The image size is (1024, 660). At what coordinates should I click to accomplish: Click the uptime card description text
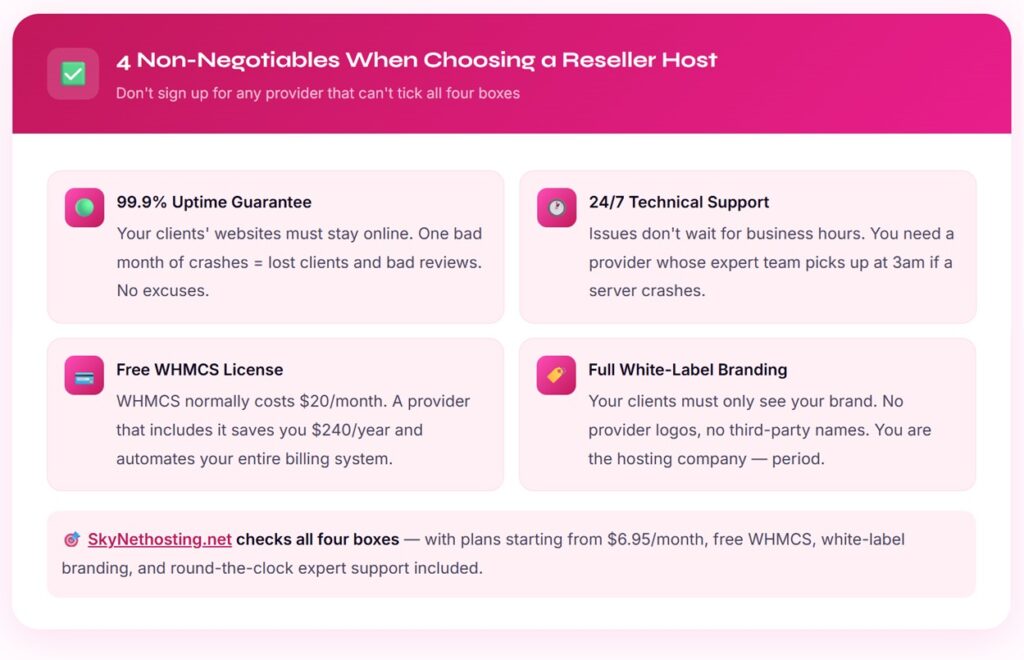[299, 262]
